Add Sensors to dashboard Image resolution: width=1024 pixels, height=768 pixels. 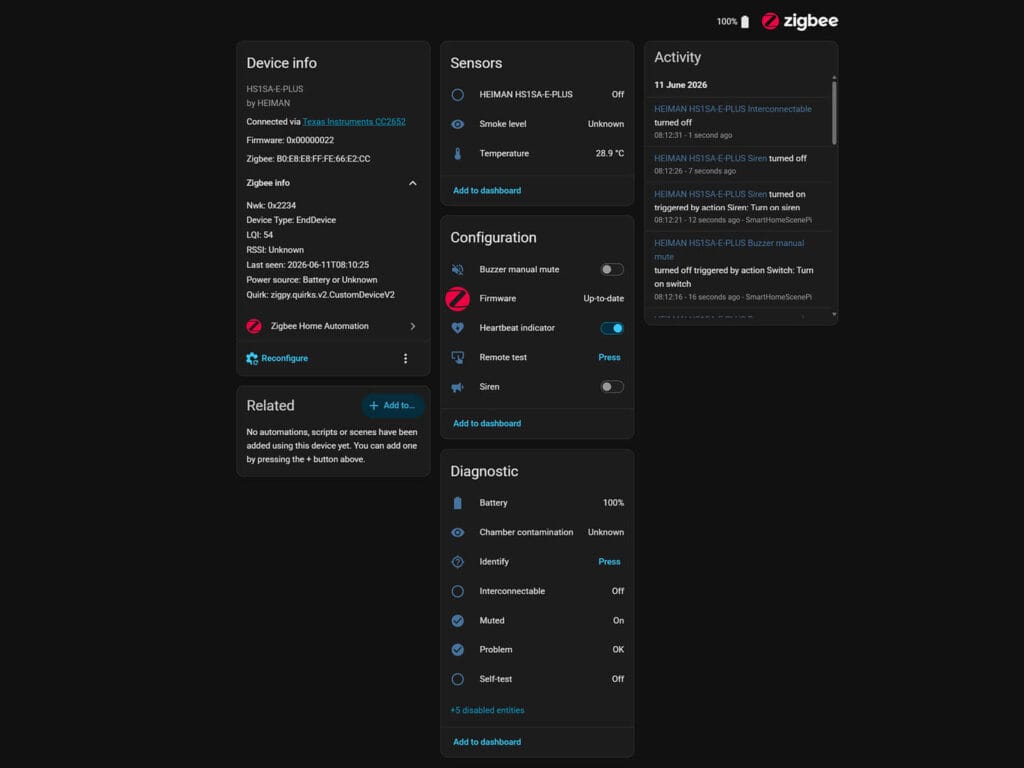pos(487,191)
